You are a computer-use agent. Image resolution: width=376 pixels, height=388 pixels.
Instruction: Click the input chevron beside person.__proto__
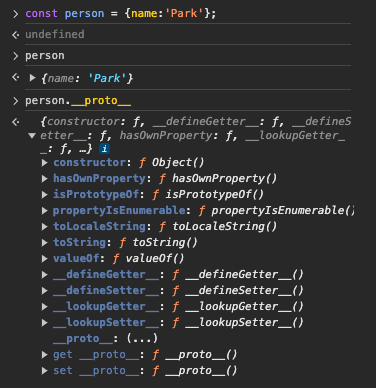(x=15, y=101)
